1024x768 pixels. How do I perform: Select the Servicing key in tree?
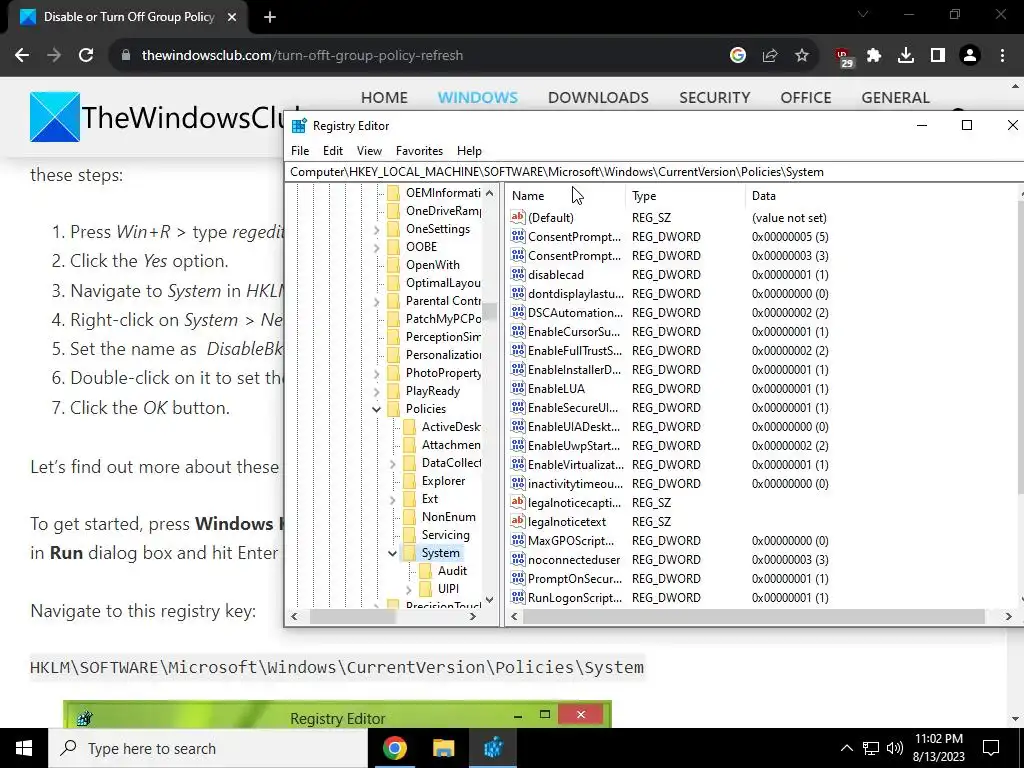click(x=445, y=535)
